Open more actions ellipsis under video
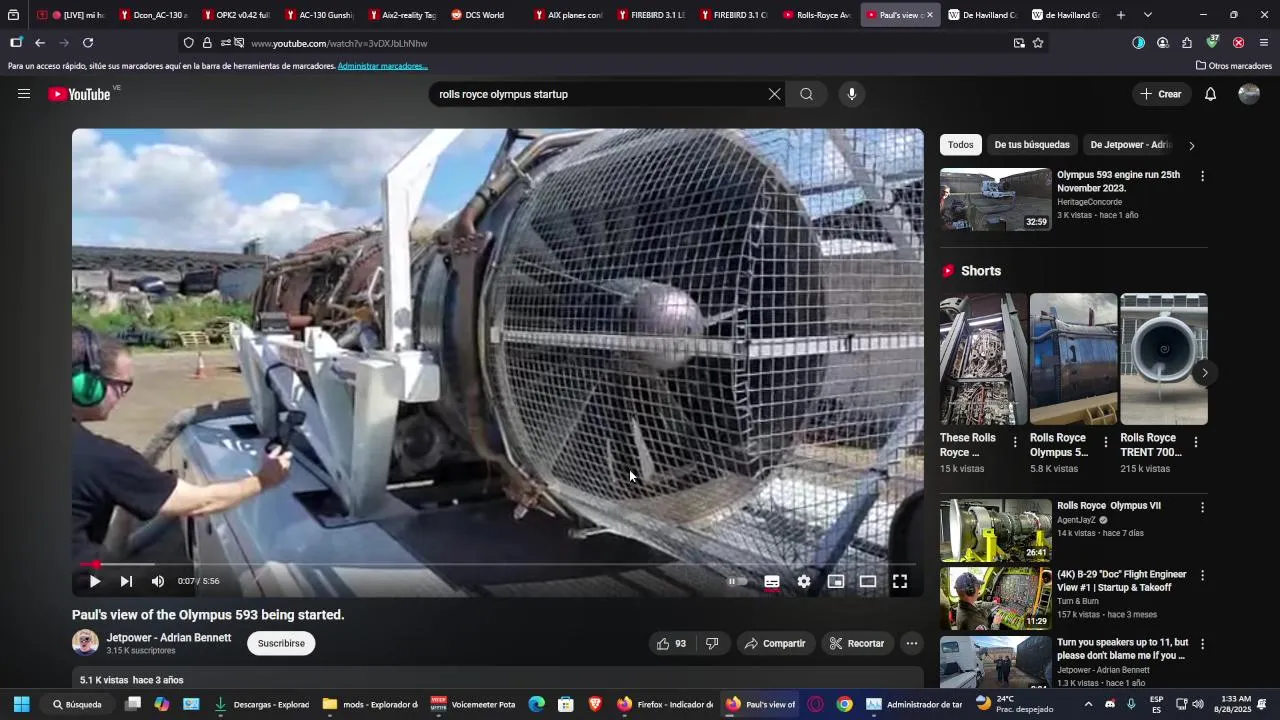1280x720 pixels. pyautogui.click(x=911, y=643)
